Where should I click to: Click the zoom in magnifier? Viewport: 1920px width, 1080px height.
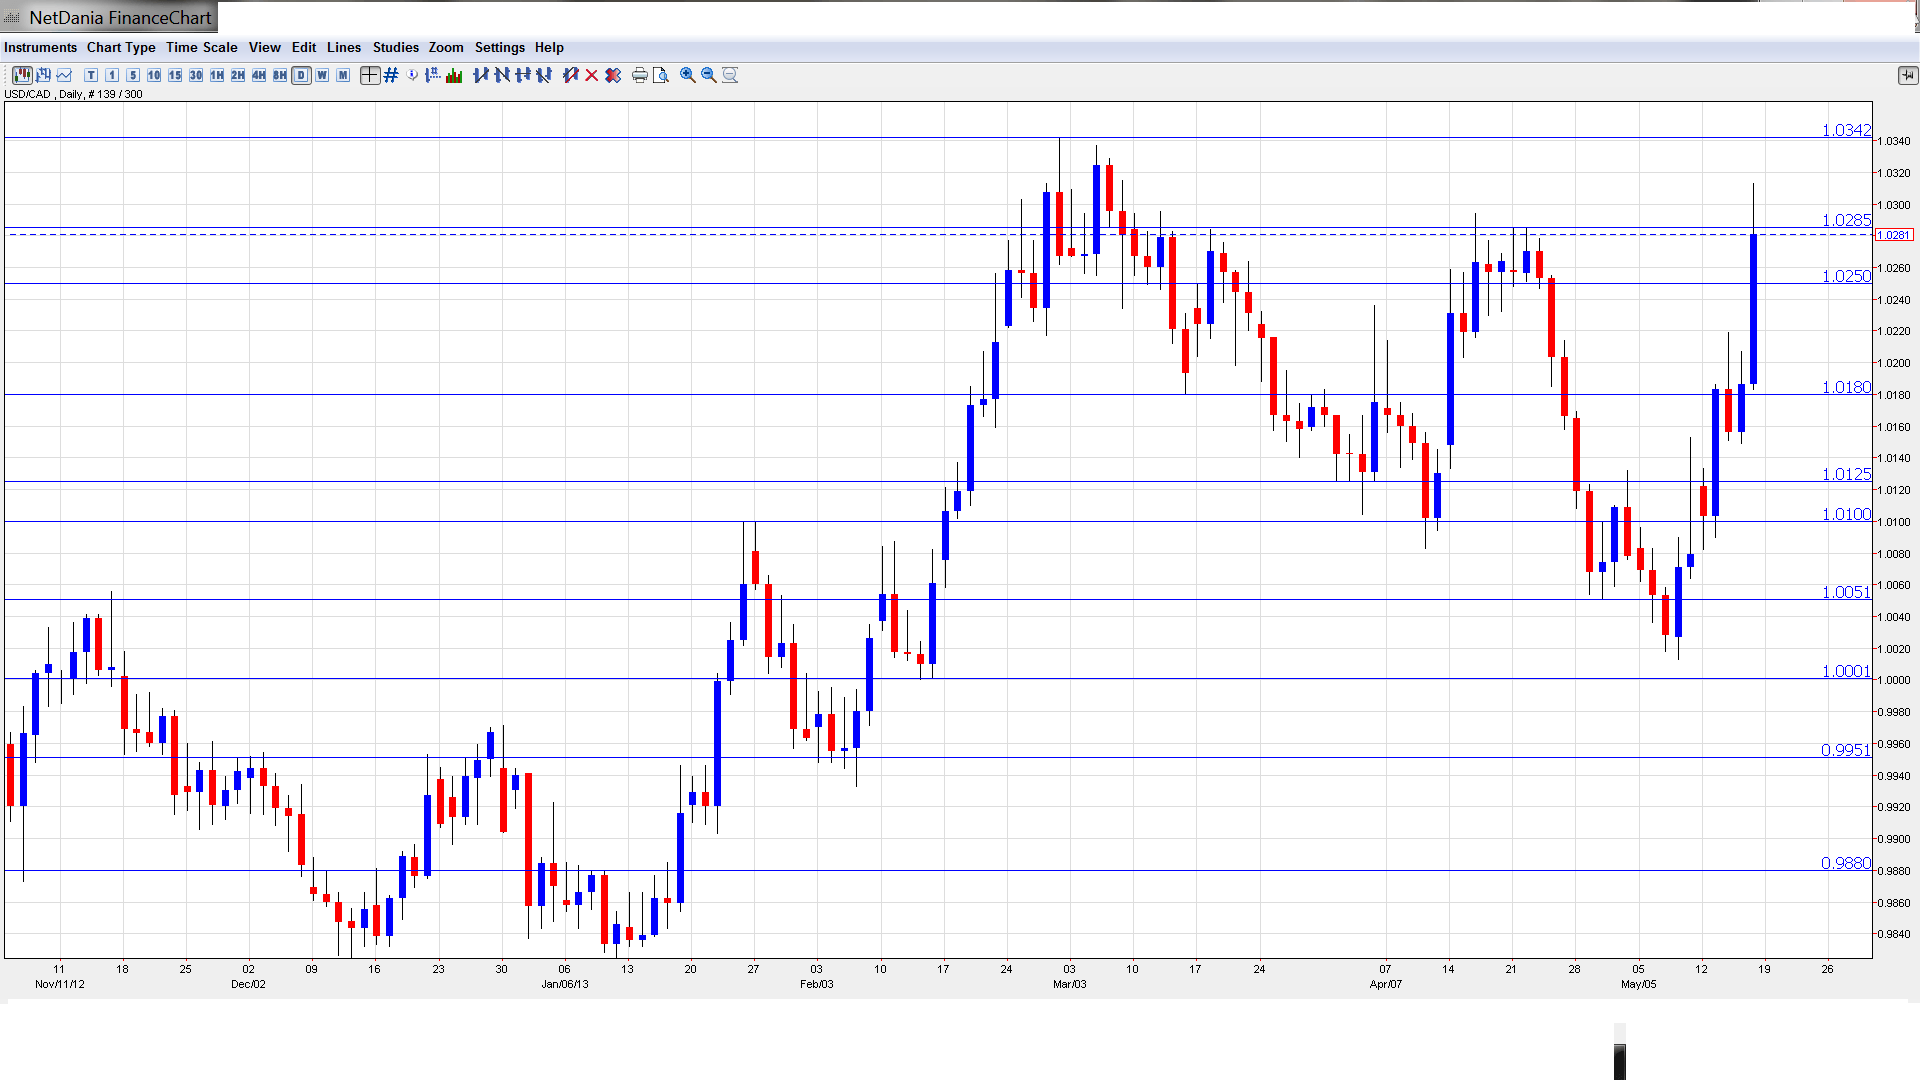click(688, 75)
